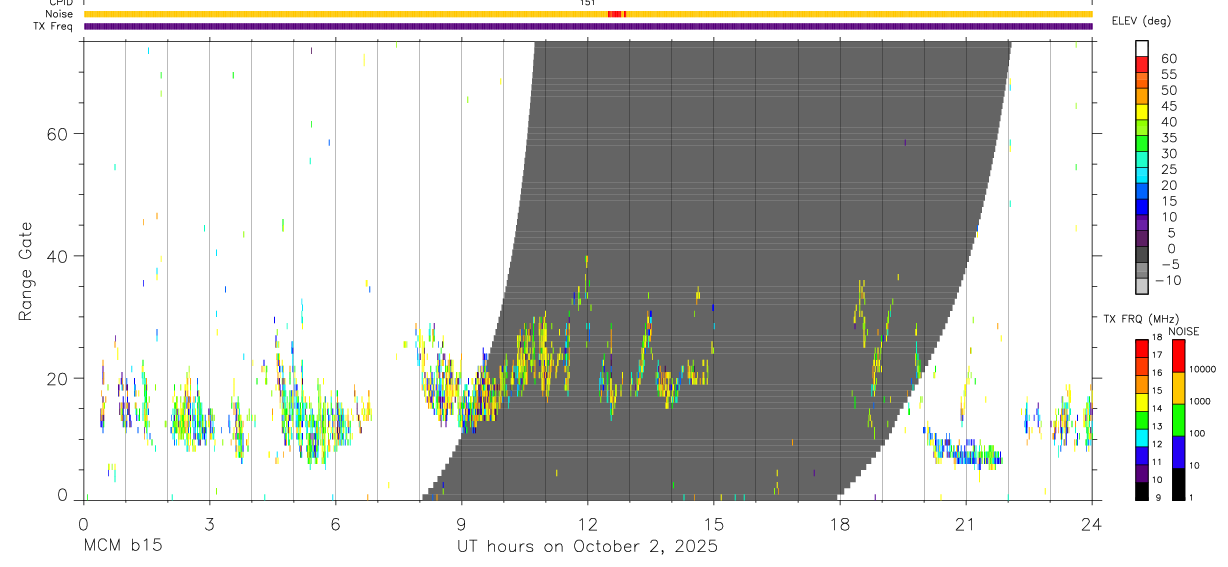Pick the red top segment of NOISE legend

coord(1178,356)
